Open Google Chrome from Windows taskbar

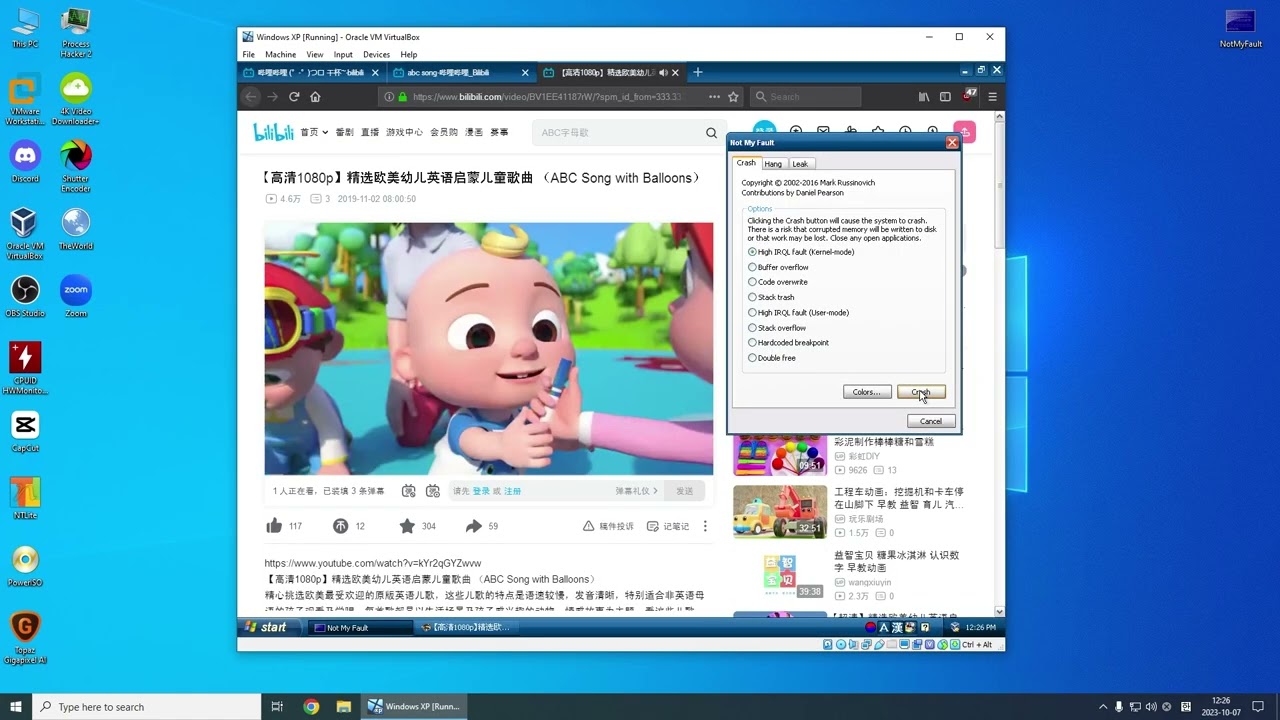click(311, 706)
